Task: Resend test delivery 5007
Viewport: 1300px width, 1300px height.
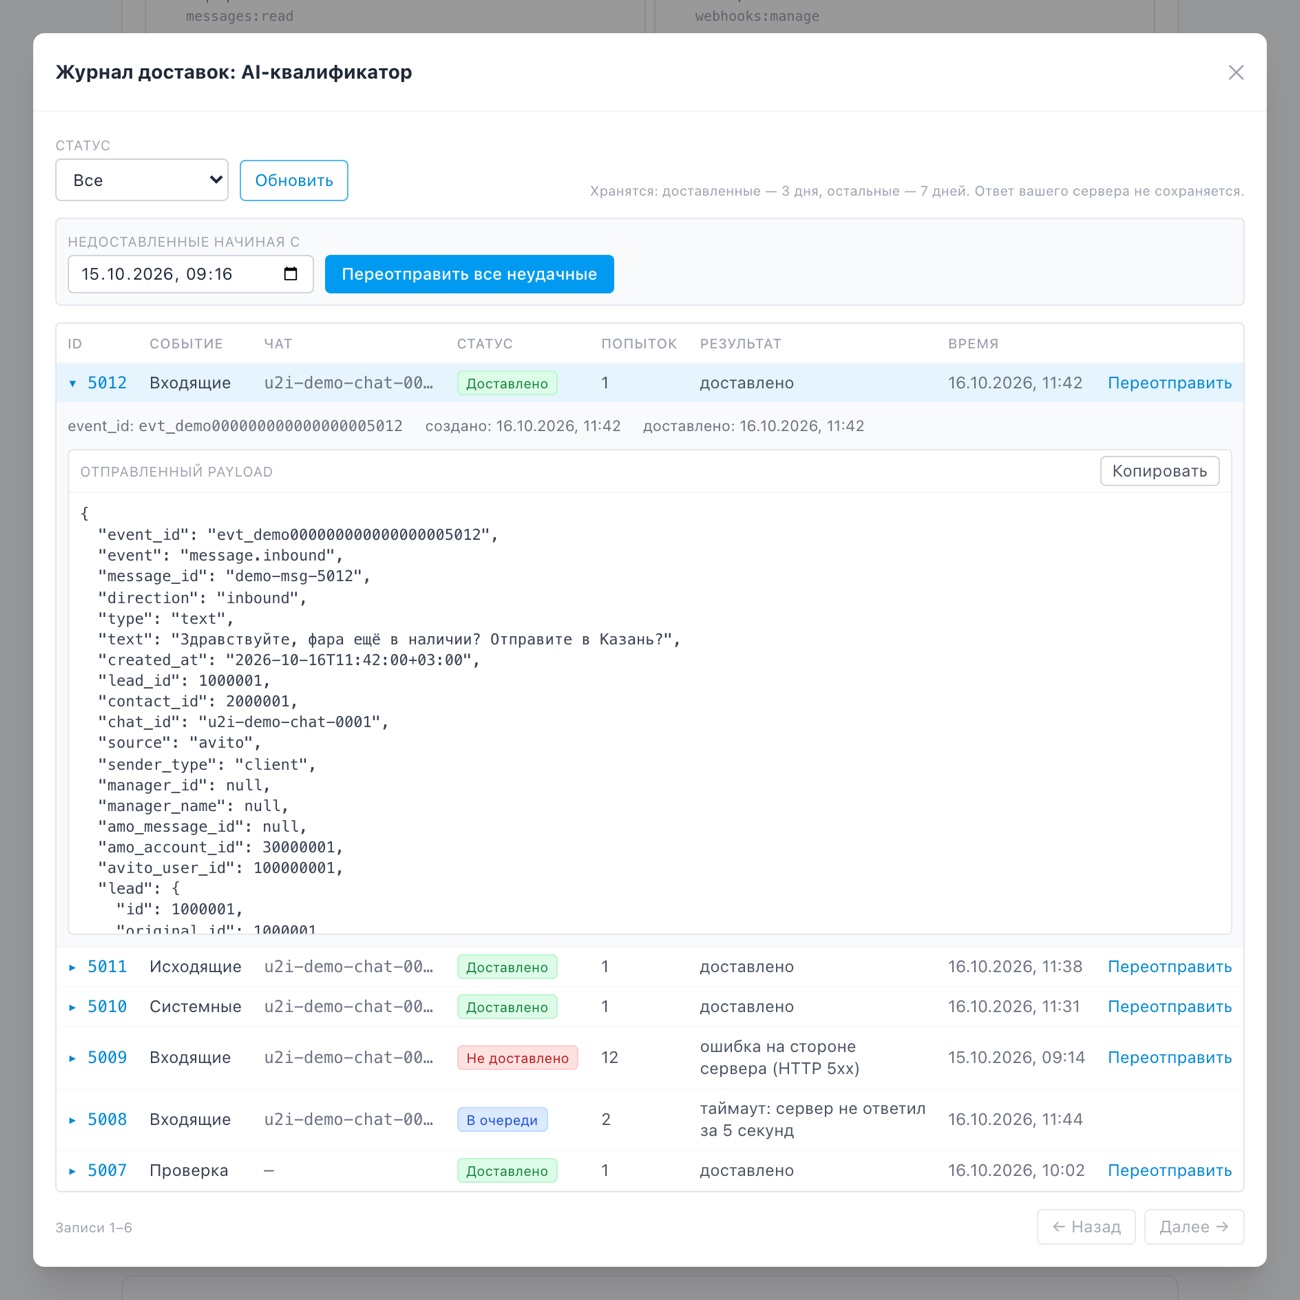Action: [x=1169, y=1171]
